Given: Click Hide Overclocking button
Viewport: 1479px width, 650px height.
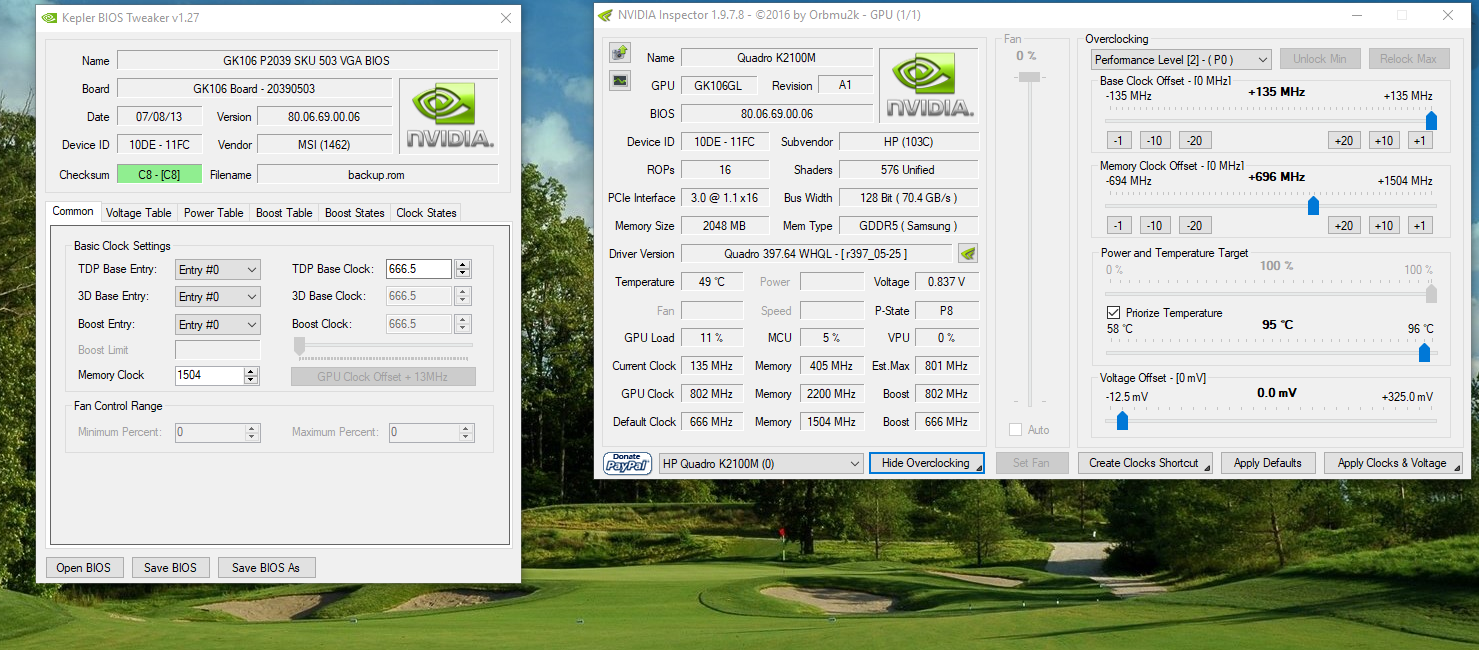Looking at the screenshot, I should pos(926,463).
